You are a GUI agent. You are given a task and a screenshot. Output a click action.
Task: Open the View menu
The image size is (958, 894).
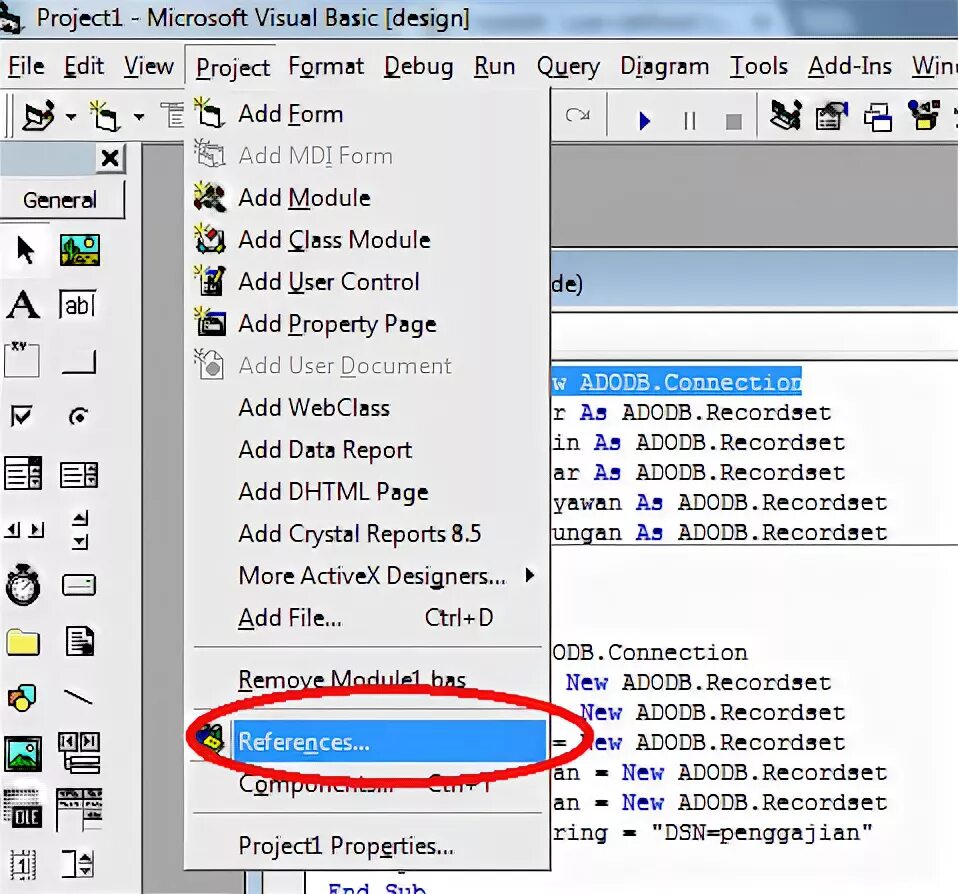pos(148,66)
